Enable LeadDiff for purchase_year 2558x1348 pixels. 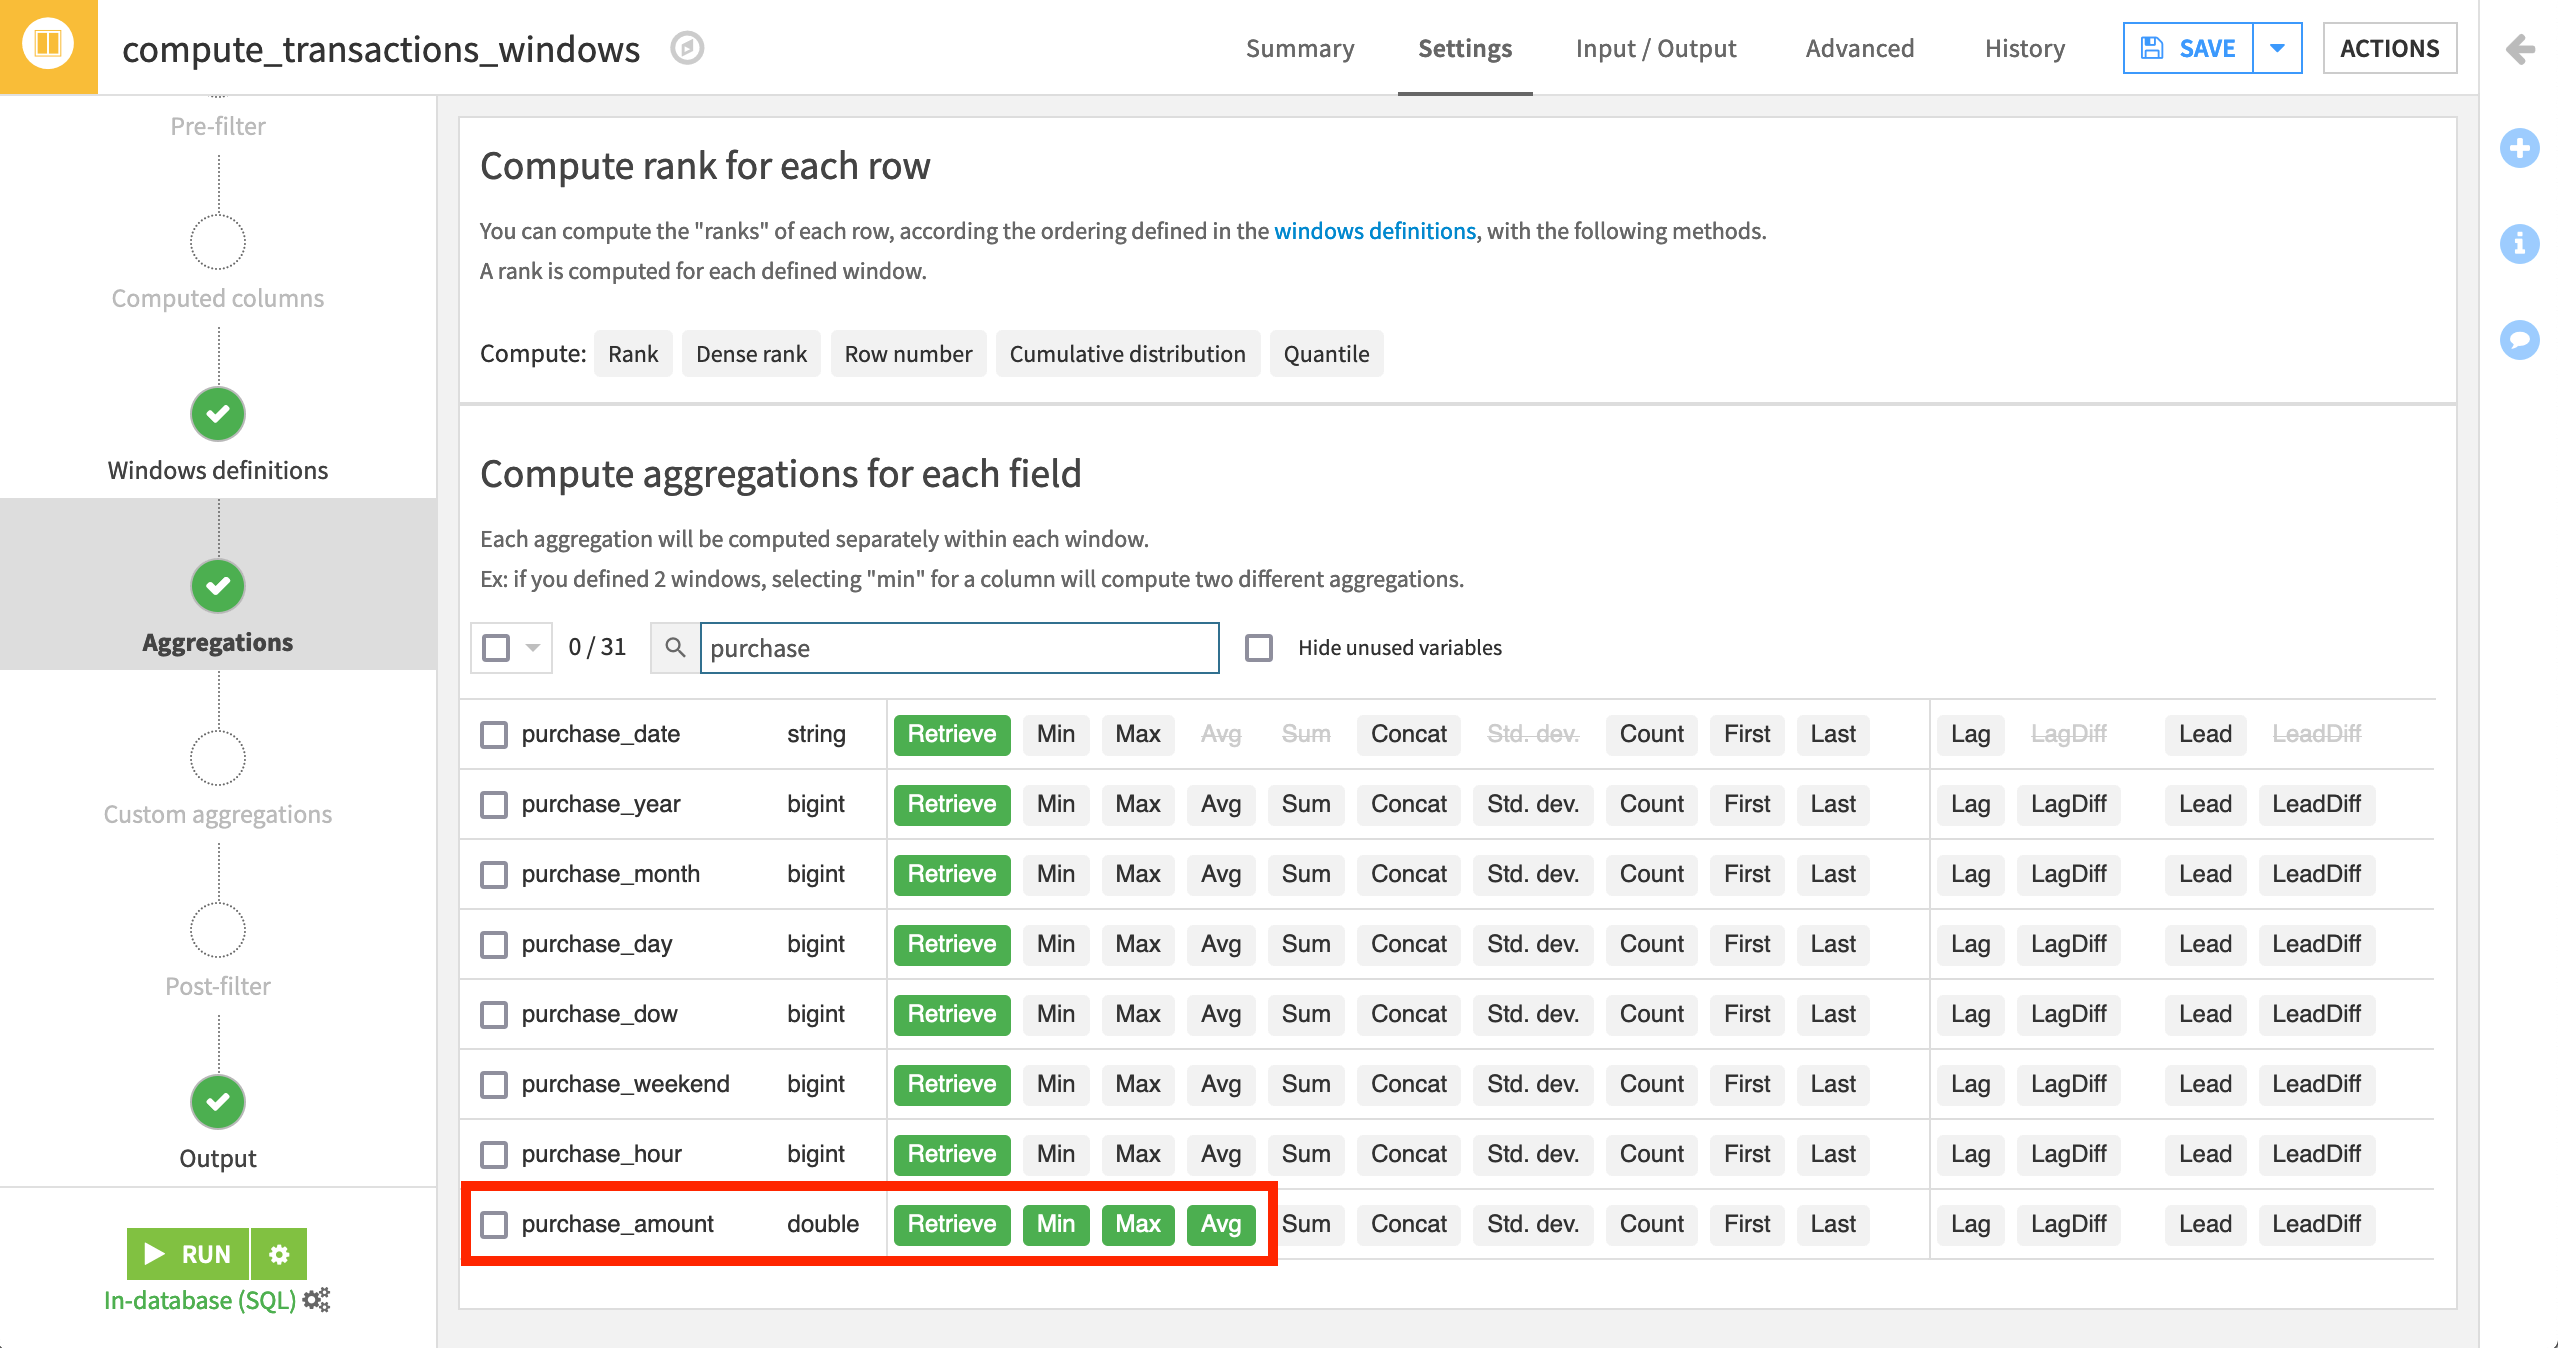[2316, 804]
